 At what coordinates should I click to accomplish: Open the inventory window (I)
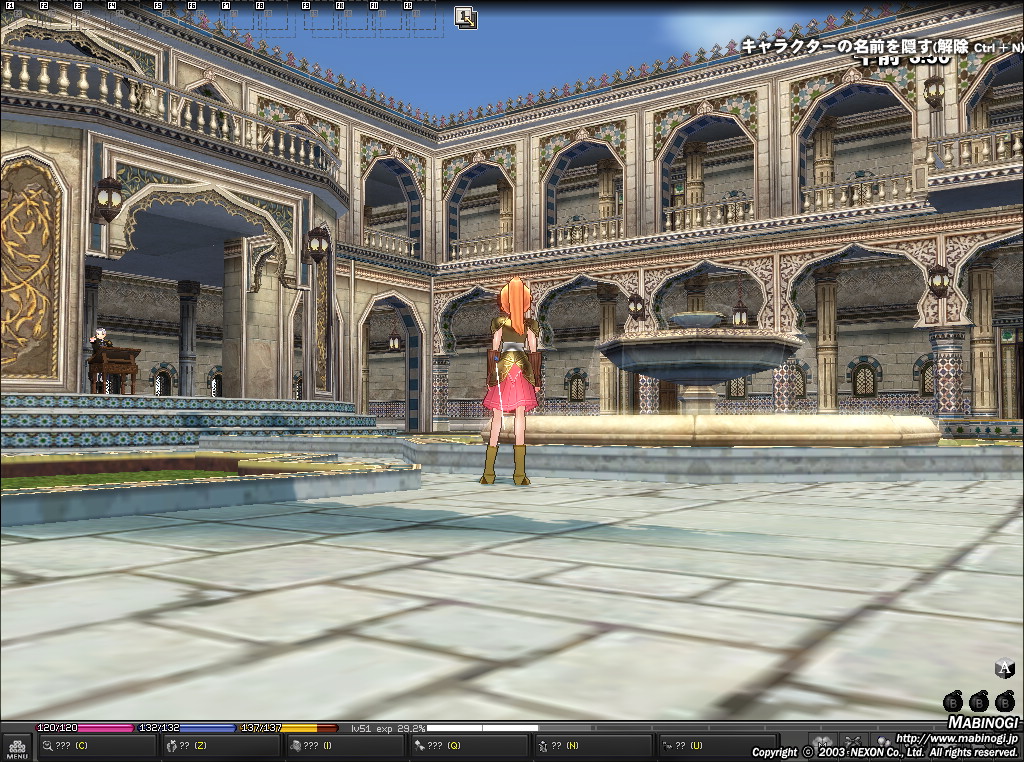click(x=345, y=746)
